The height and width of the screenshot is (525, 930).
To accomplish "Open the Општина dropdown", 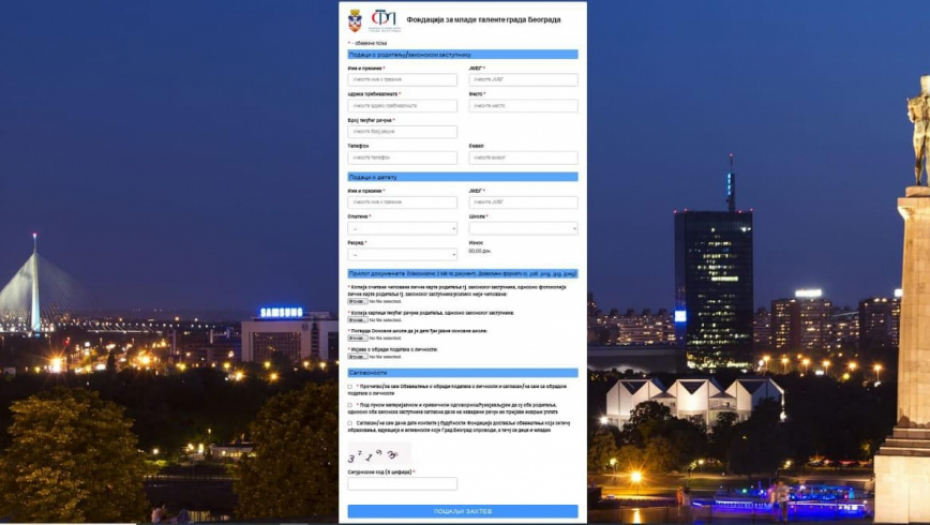I will [402, 228].
